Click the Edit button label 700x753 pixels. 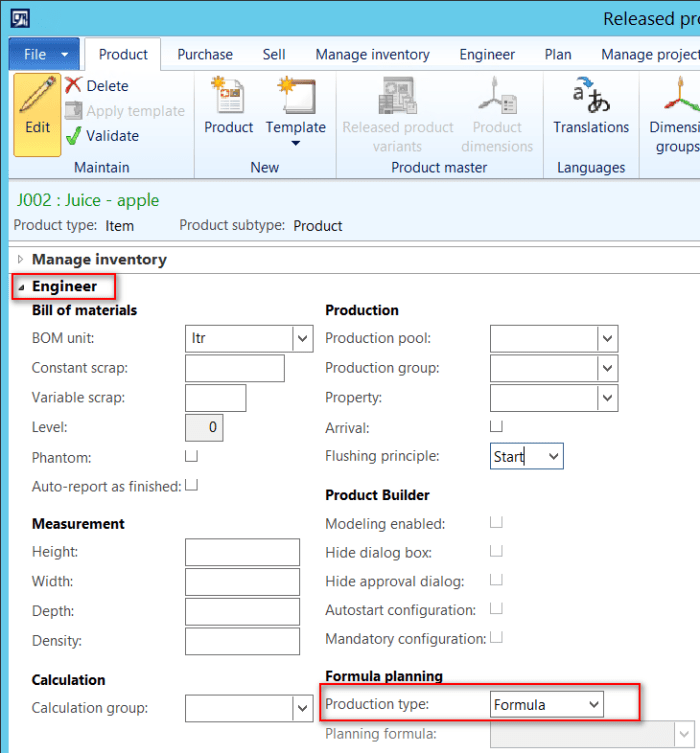37,127
